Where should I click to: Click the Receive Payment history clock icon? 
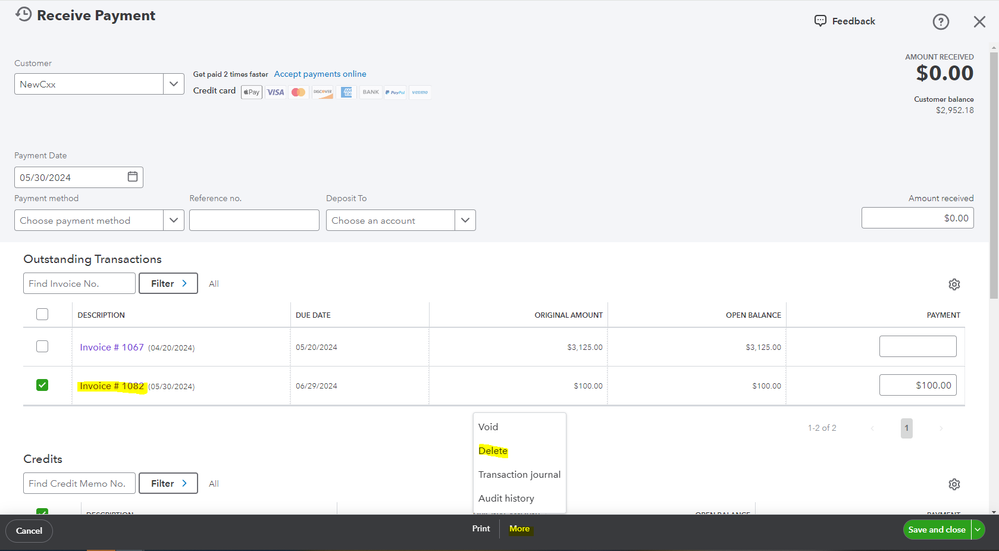(23, 14)
